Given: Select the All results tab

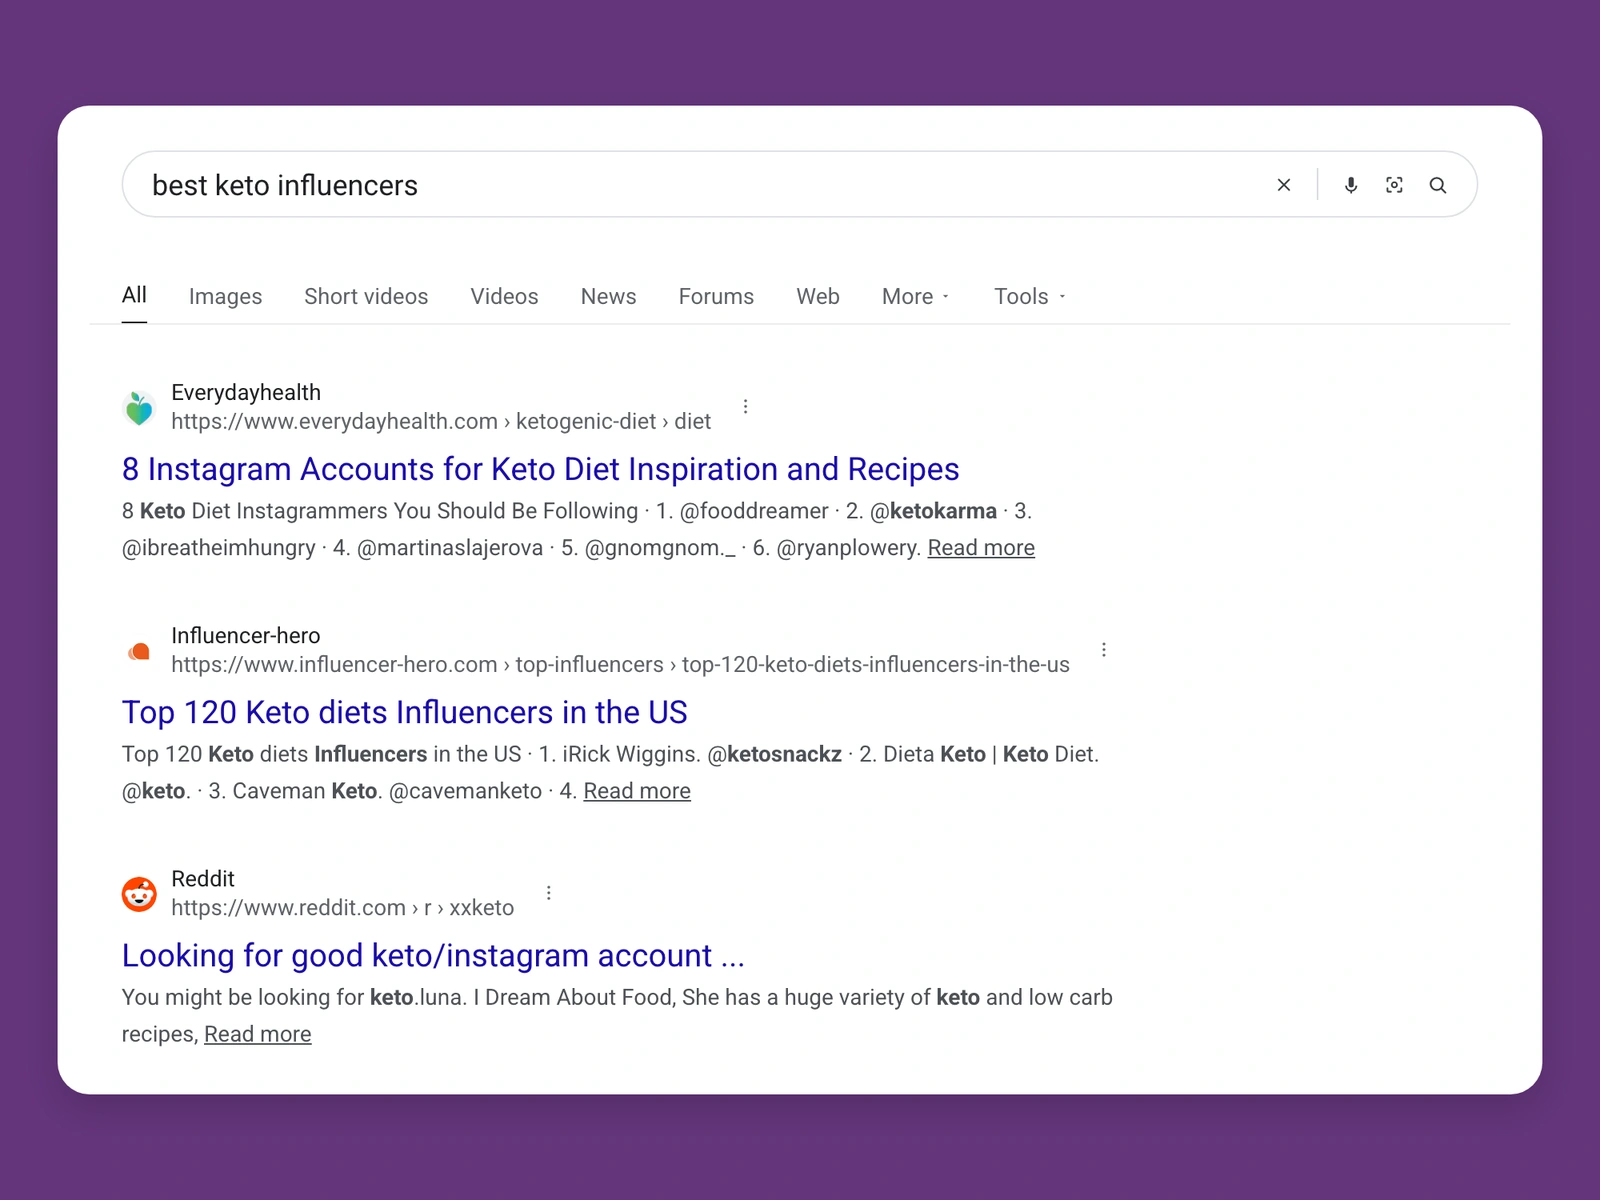Looking at the screenshot, I should coord(134,295).
